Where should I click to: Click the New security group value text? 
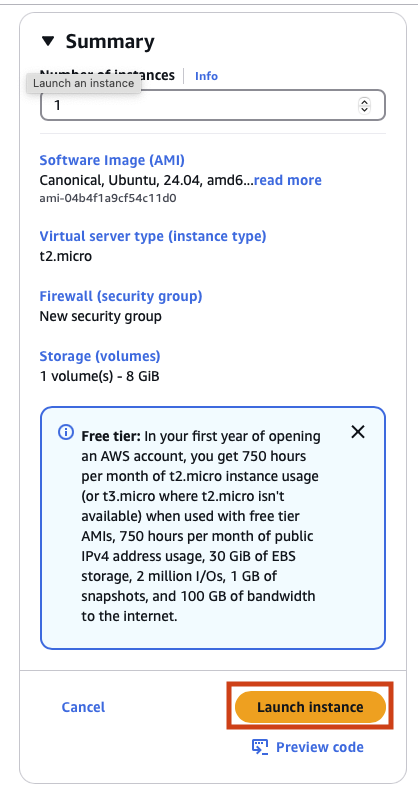[100, 316]
